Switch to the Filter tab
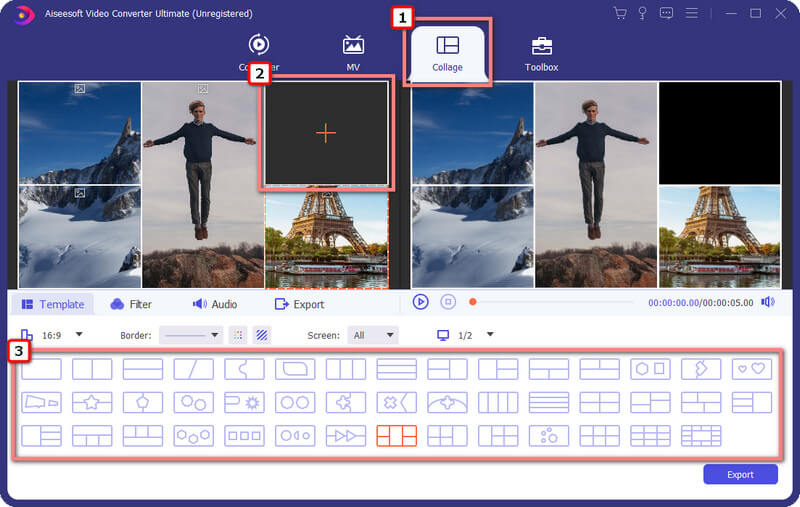Viewport: 800px width, 507px height. 131,305
